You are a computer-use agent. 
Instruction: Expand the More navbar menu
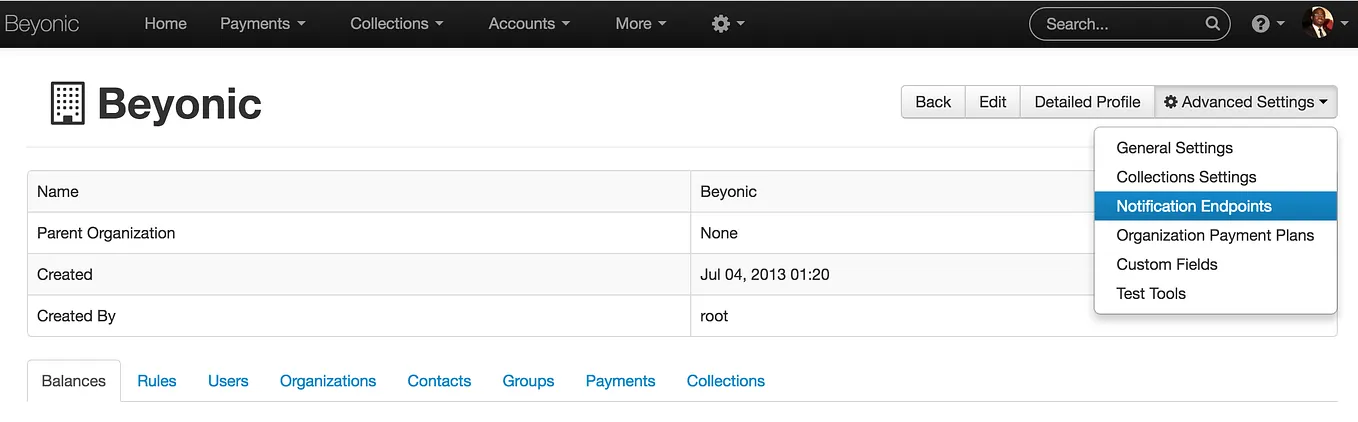641,23
